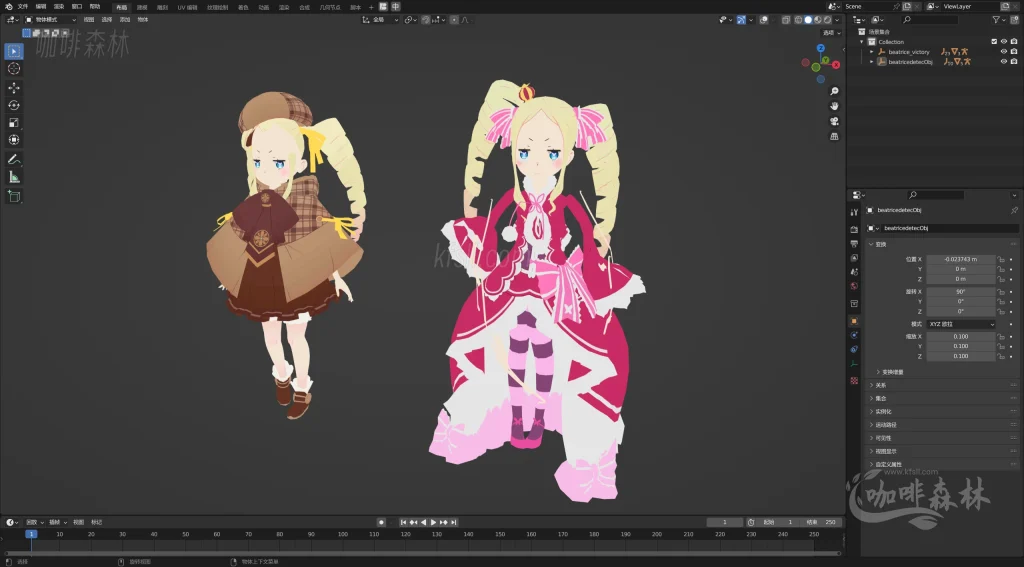Open the Scene properties tab

point(854,272)
